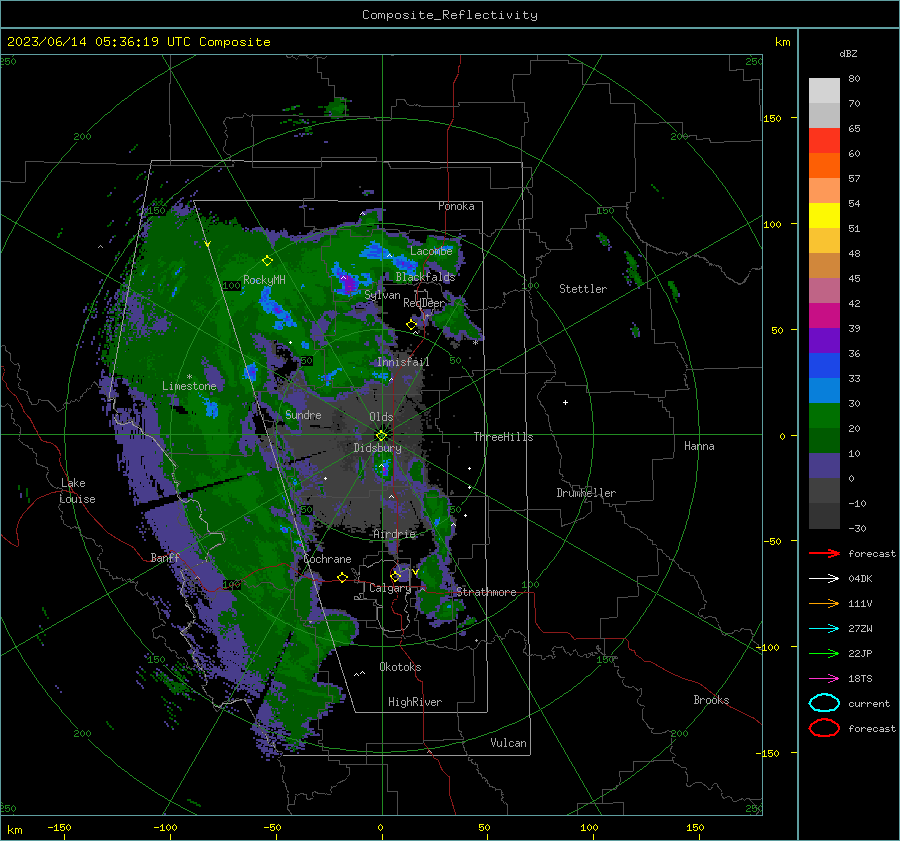
Task: Click the asterisk marker above Limestone
Action: (189, 377)
